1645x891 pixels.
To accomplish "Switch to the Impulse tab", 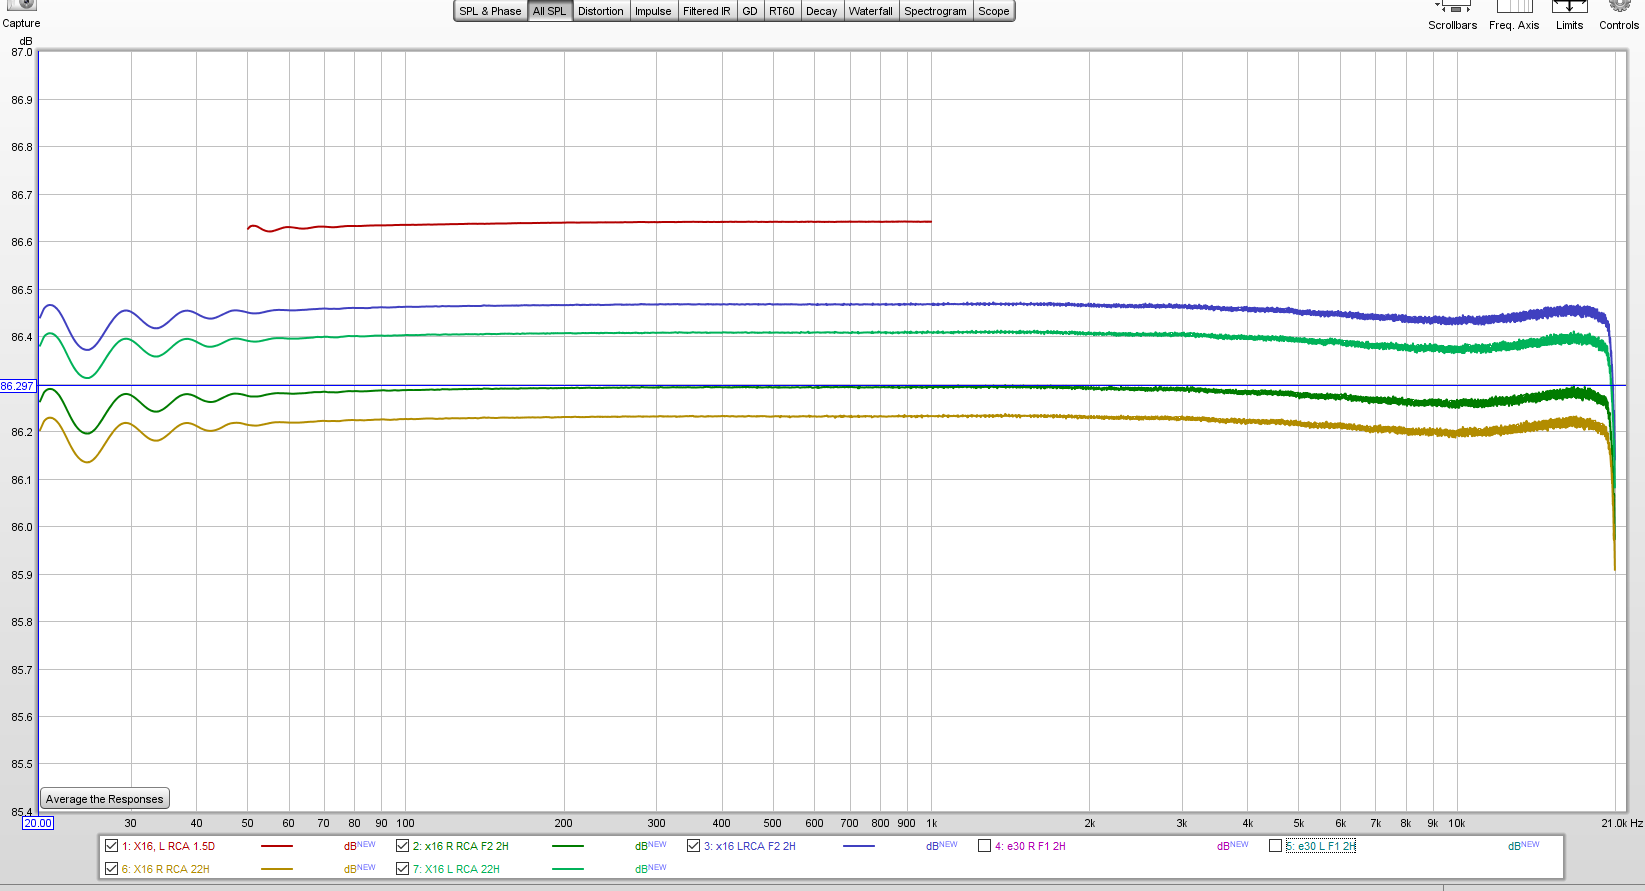I will (653, 11).
